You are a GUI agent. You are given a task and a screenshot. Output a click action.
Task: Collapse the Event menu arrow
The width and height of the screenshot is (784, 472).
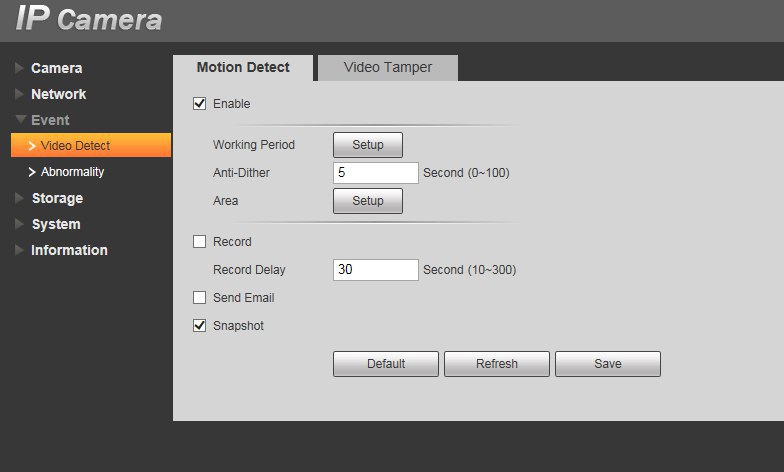point(20,120)
